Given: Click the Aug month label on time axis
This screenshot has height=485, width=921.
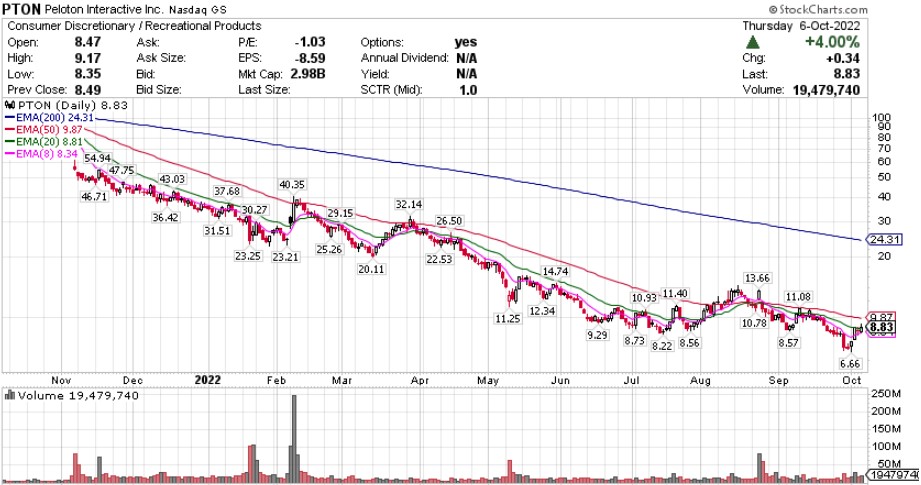Looking at the screenshot, I should [700, 380].
